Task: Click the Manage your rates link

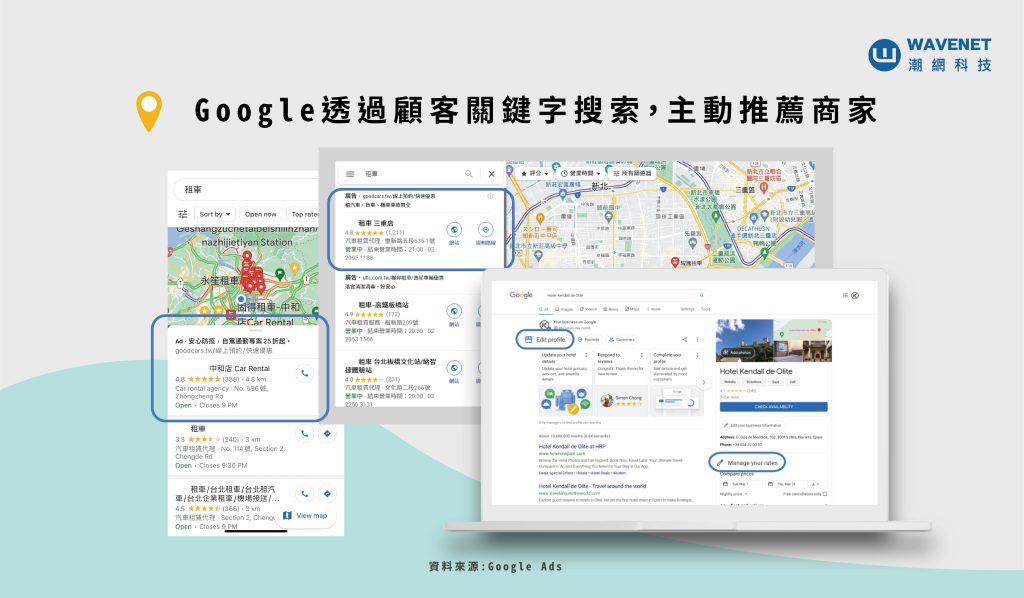Action: tap(748, 463)
